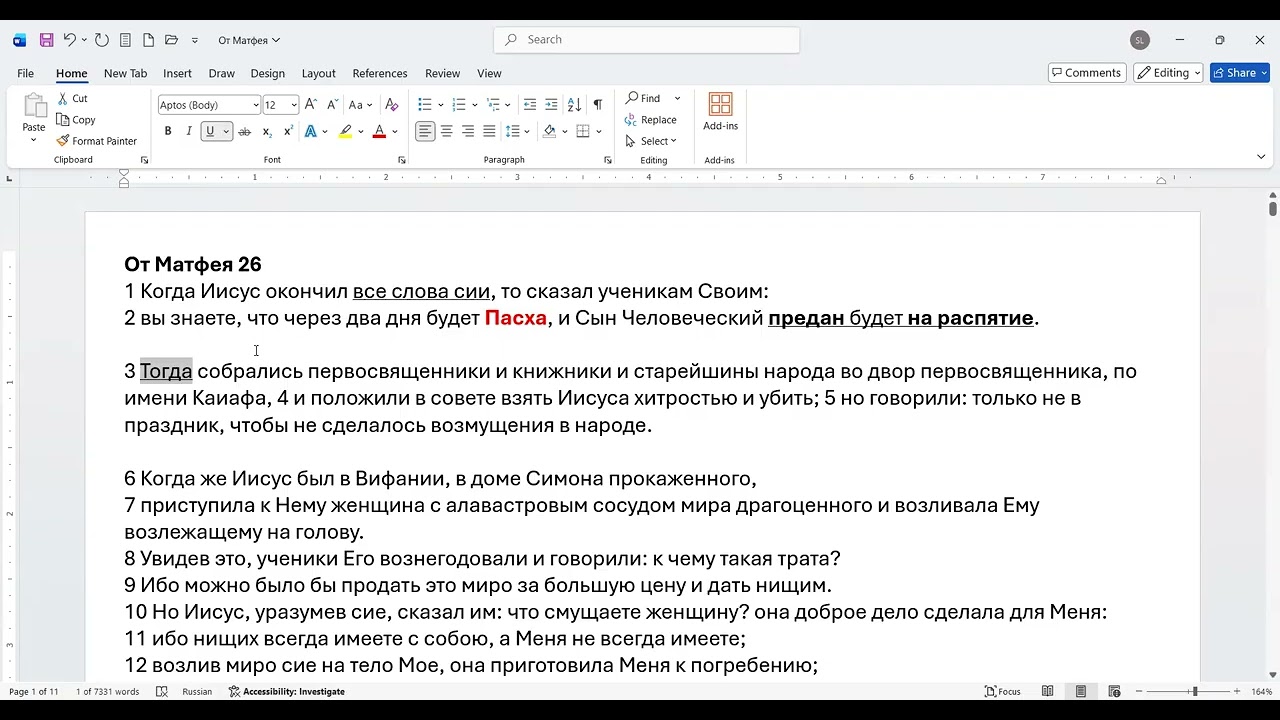This screenshot has width=1280, height=720.
Task: Open the Paragraph dialog launcher
Action: coord(608,160)
